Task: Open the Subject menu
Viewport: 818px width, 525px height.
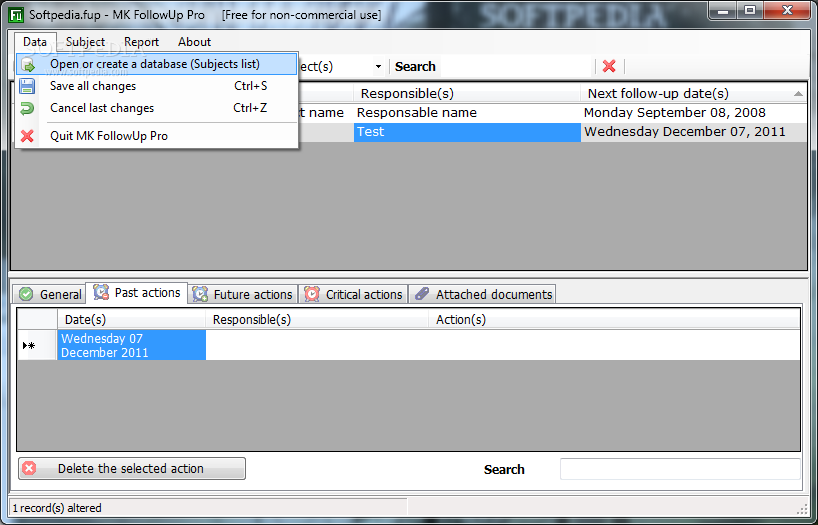Action: pos(85,42)
